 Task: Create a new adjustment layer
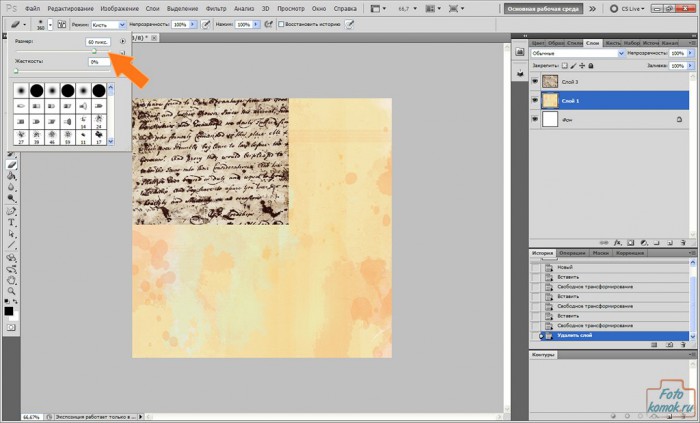pos(644,241)
